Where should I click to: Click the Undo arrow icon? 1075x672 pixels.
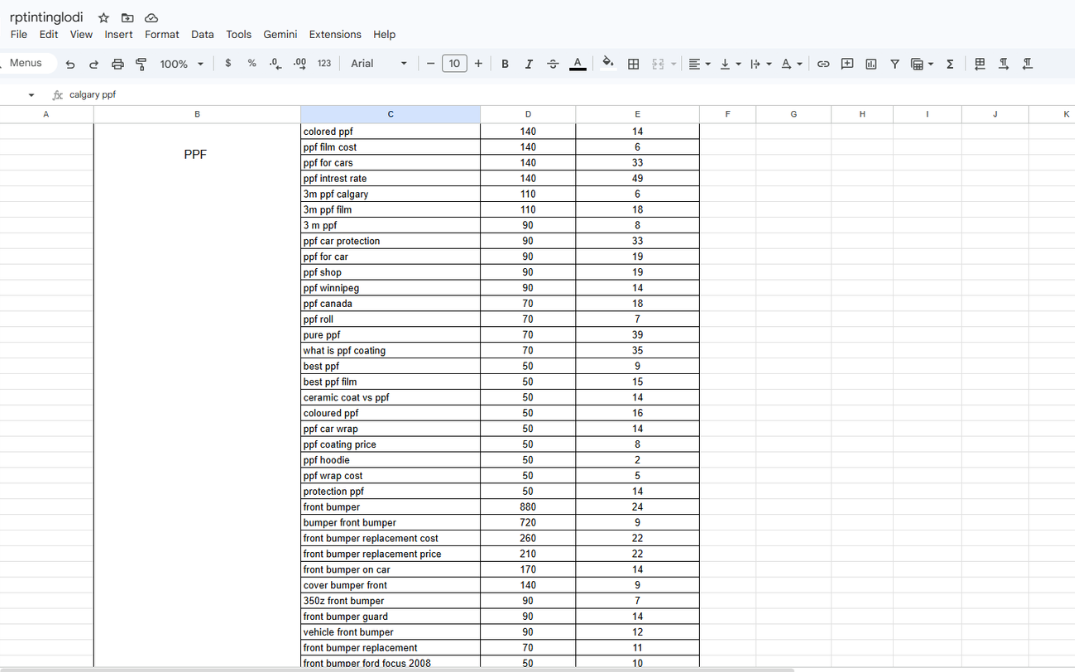[70, 64]
